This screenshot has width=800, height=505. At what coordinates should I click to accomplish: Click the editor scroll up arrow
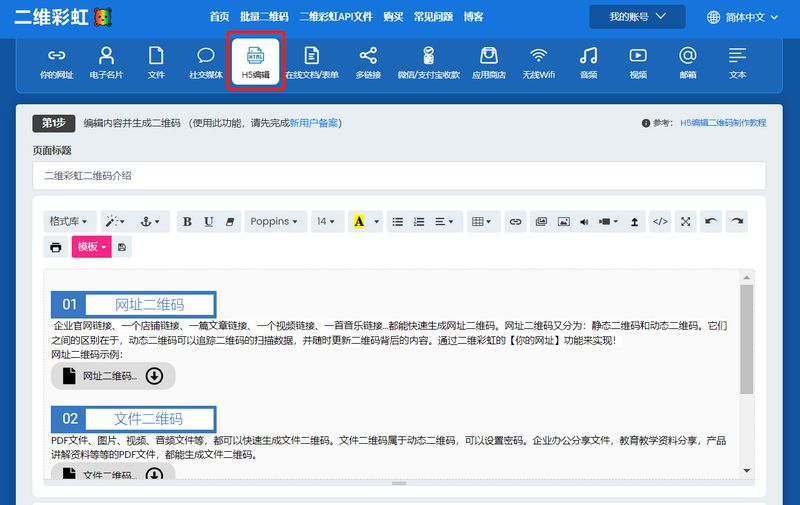point(746,277)
